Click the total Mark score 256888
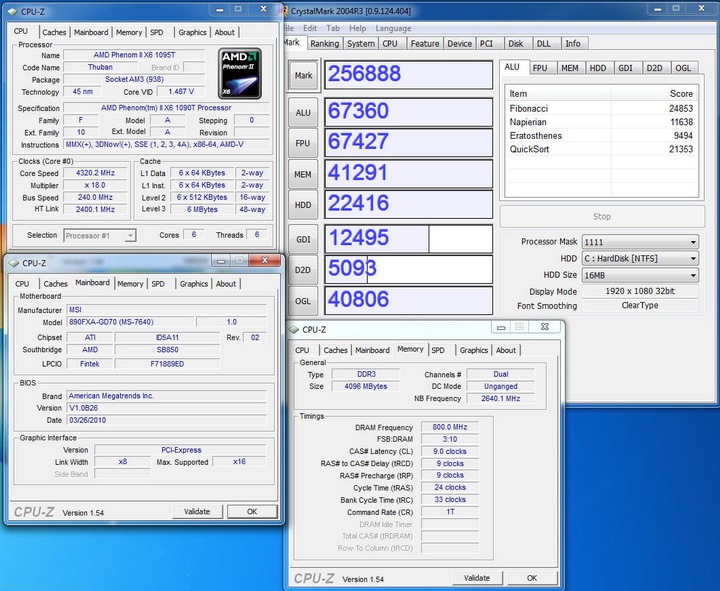 [x=409, y=74]
